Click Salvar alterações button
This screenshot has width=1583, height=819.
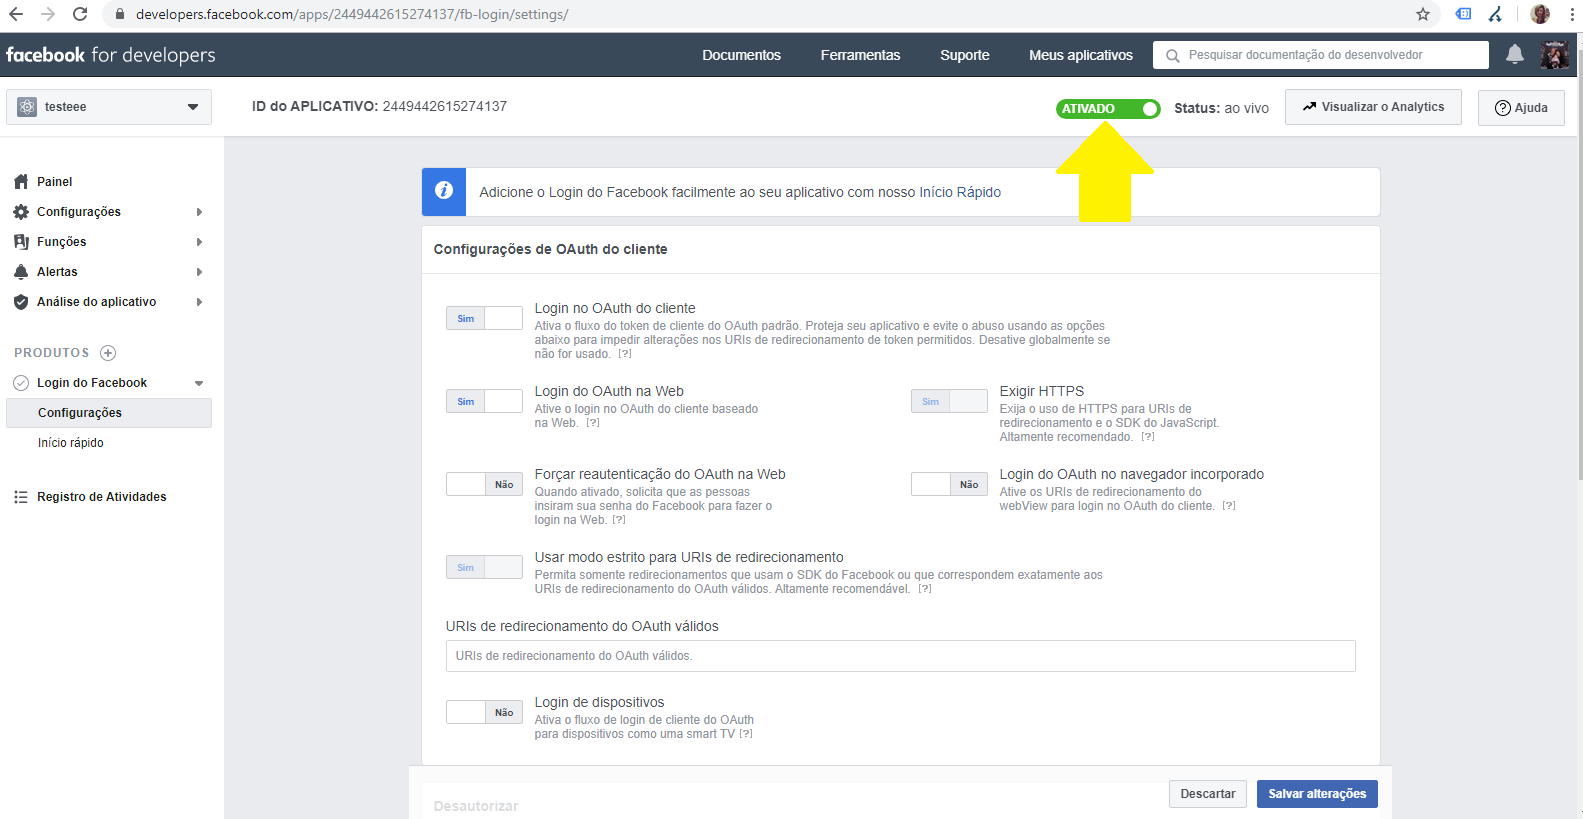click(x=1317, y=794)
